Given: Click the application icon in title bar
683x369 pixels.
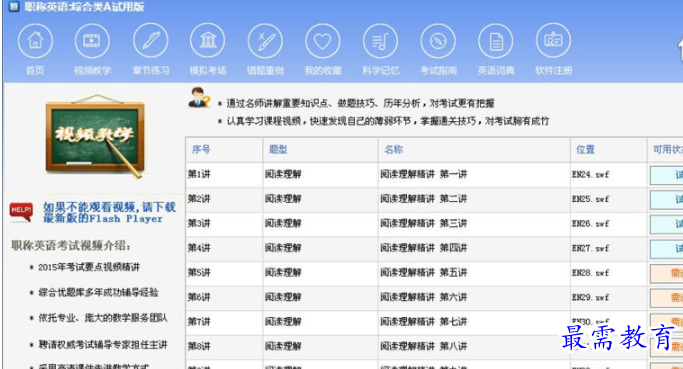Looking at the screenshot, I should pos(14,7).
